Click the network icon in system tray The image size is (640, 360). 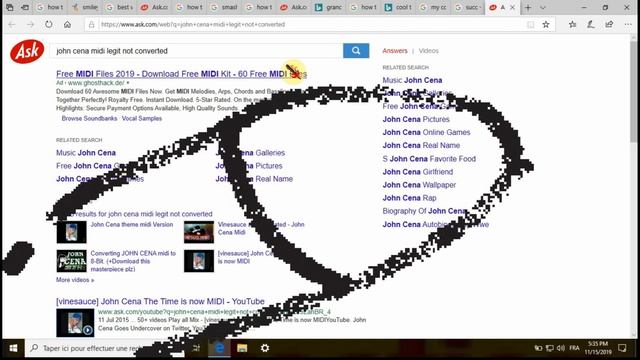(x=550, y=348)
